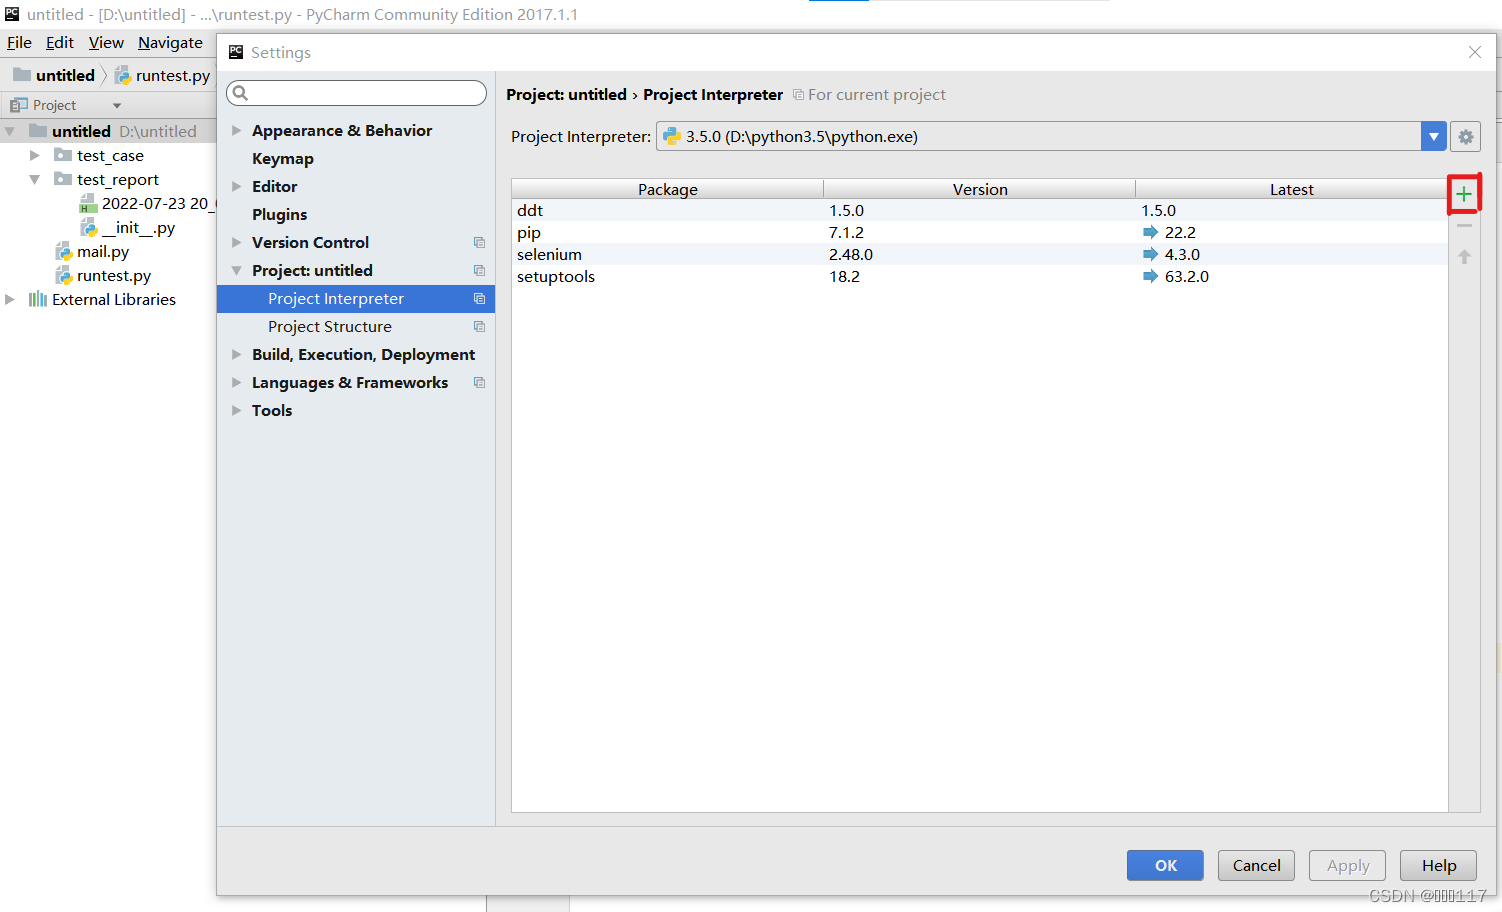Click the minus icon to uninstall a package

(1463, 224)
